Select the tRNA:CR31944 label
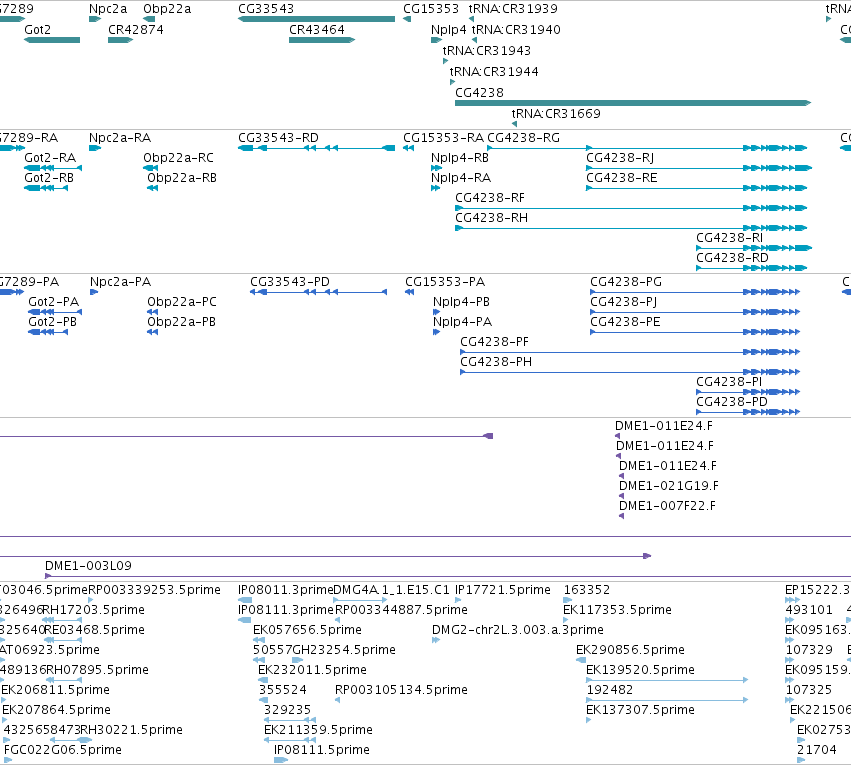The width and height of the screenshot is (851, 765). pyautogui.click(x=494, y=72)
